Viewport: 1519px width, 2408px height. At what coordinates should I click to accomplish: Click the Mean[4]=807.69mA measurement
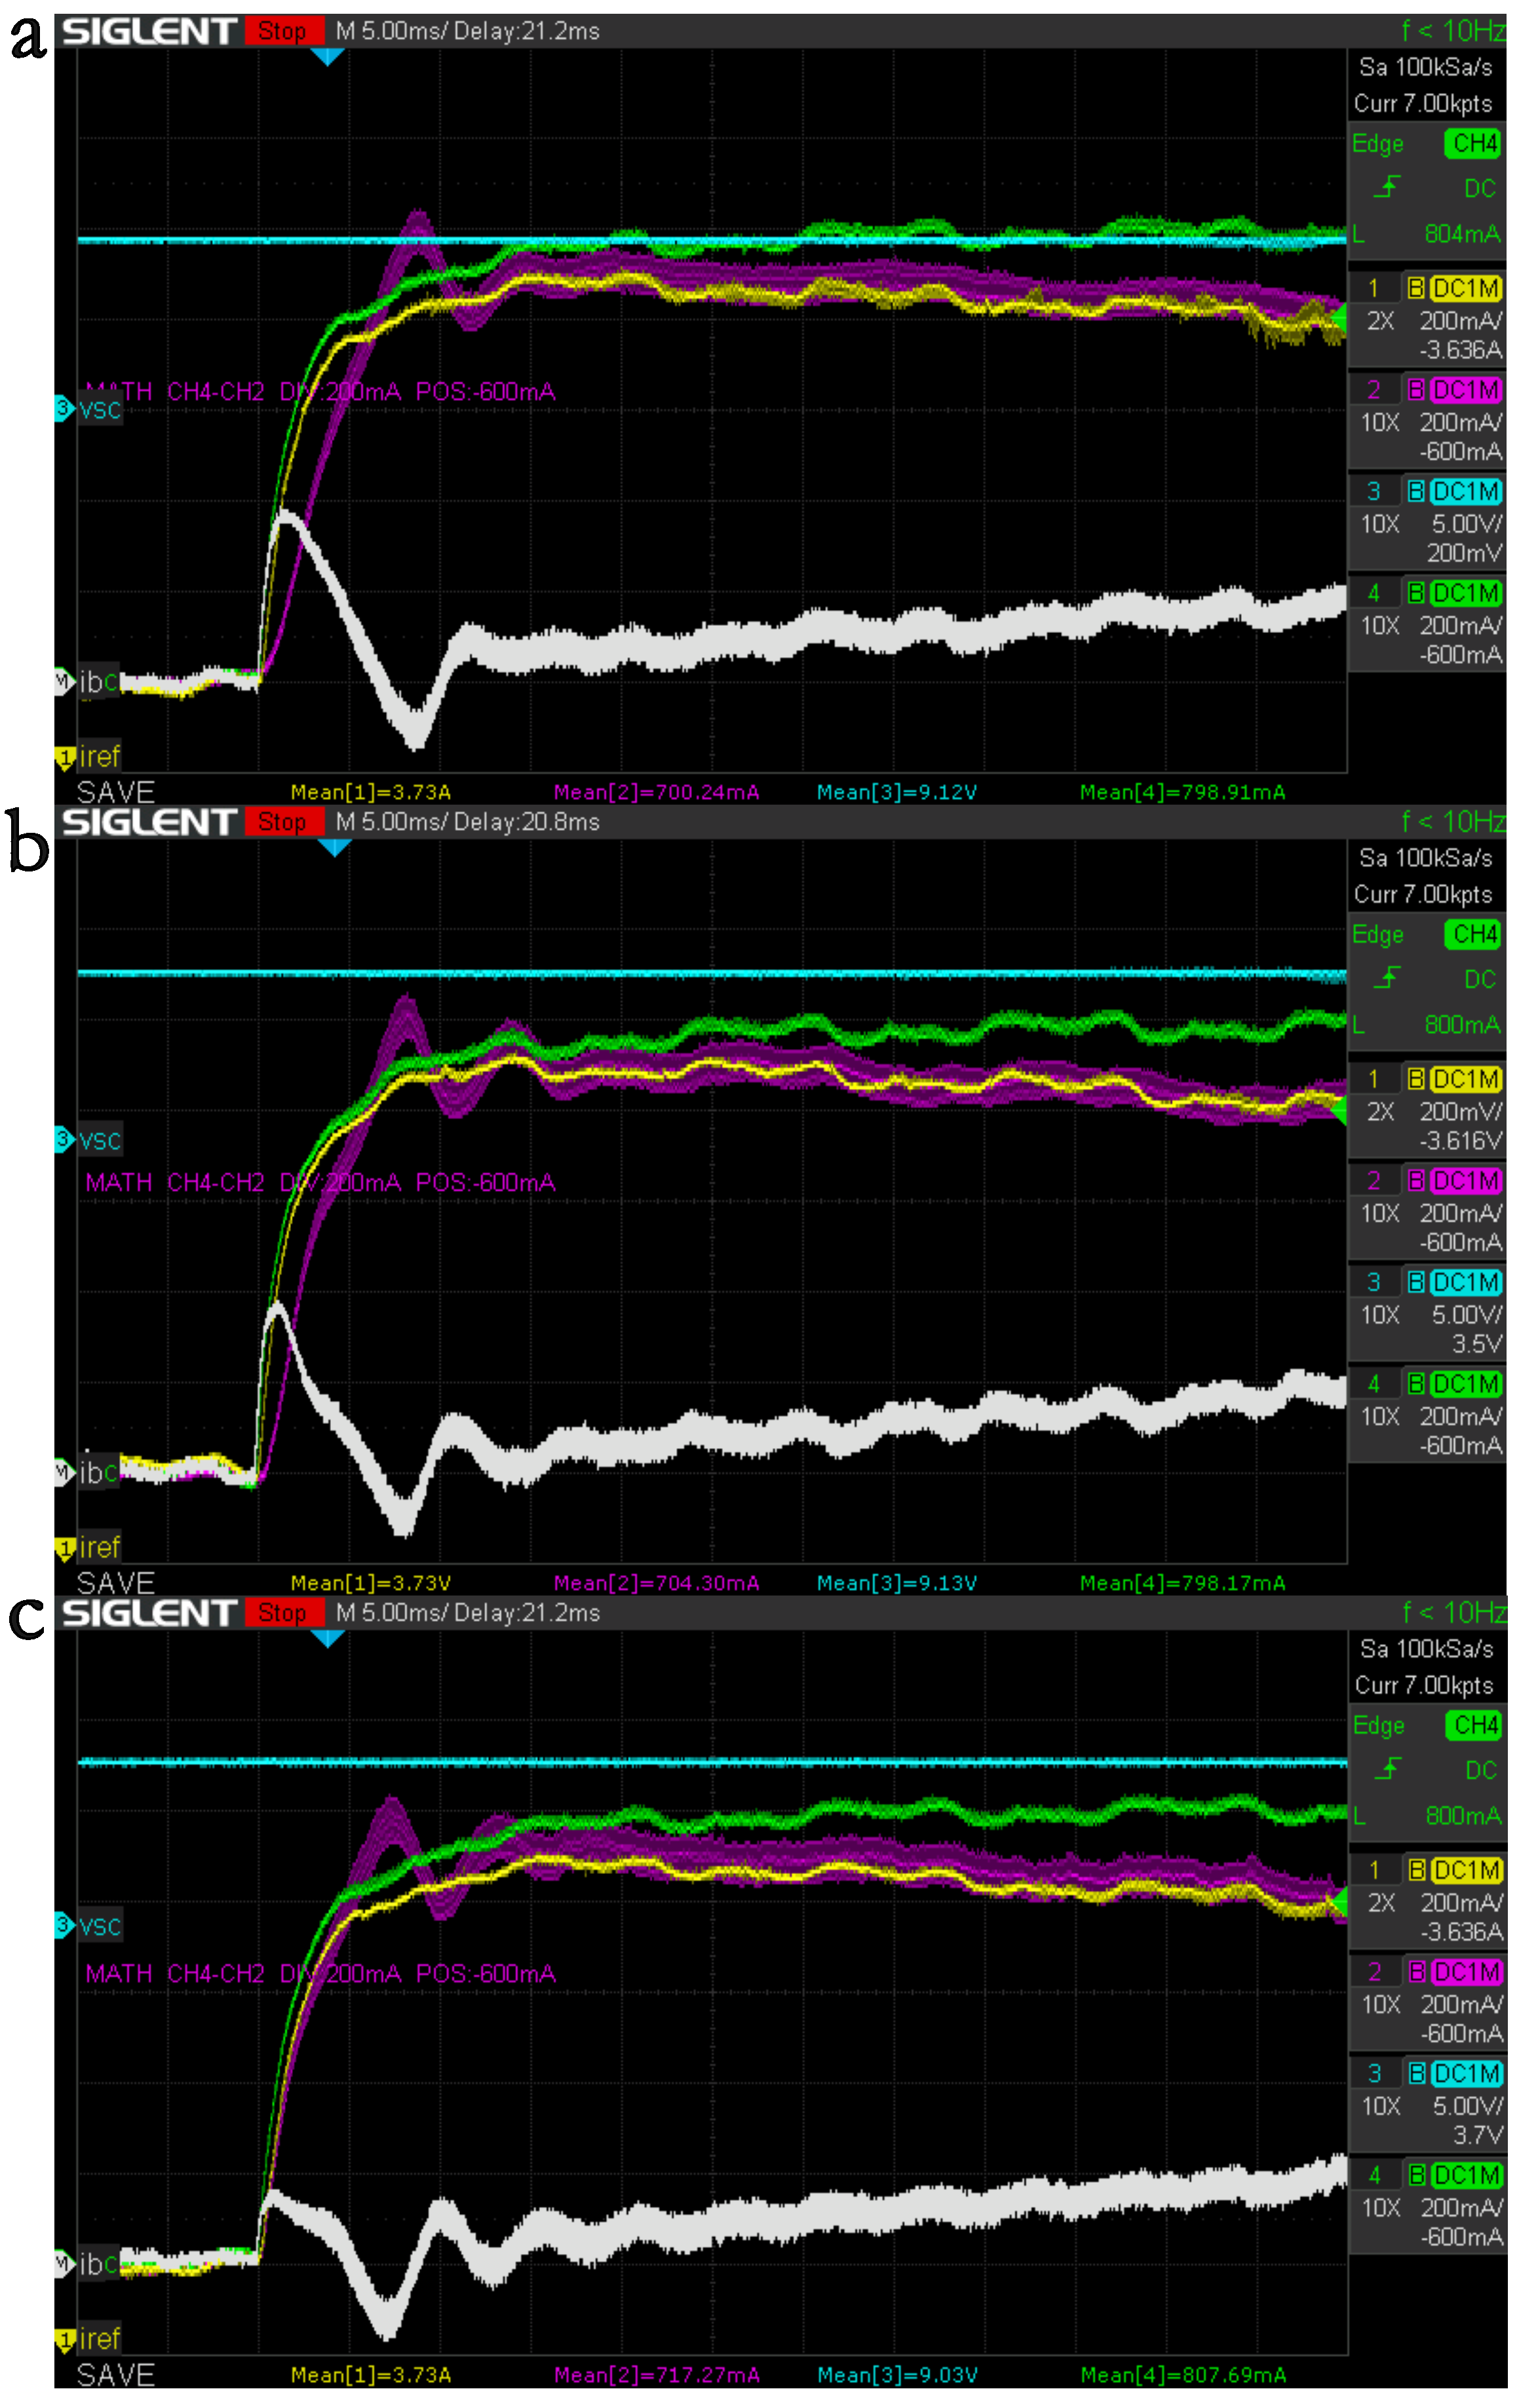pos(1184,2375)
